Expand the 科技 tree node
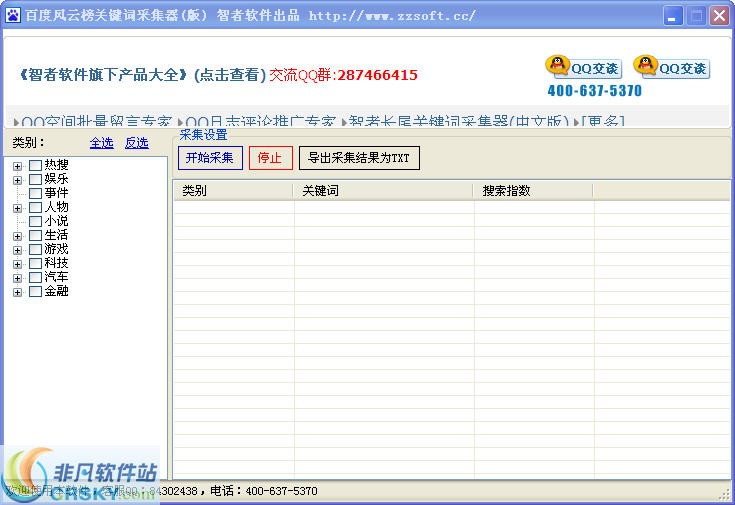Screen dimensions: 735x505 tap(17, 264)
